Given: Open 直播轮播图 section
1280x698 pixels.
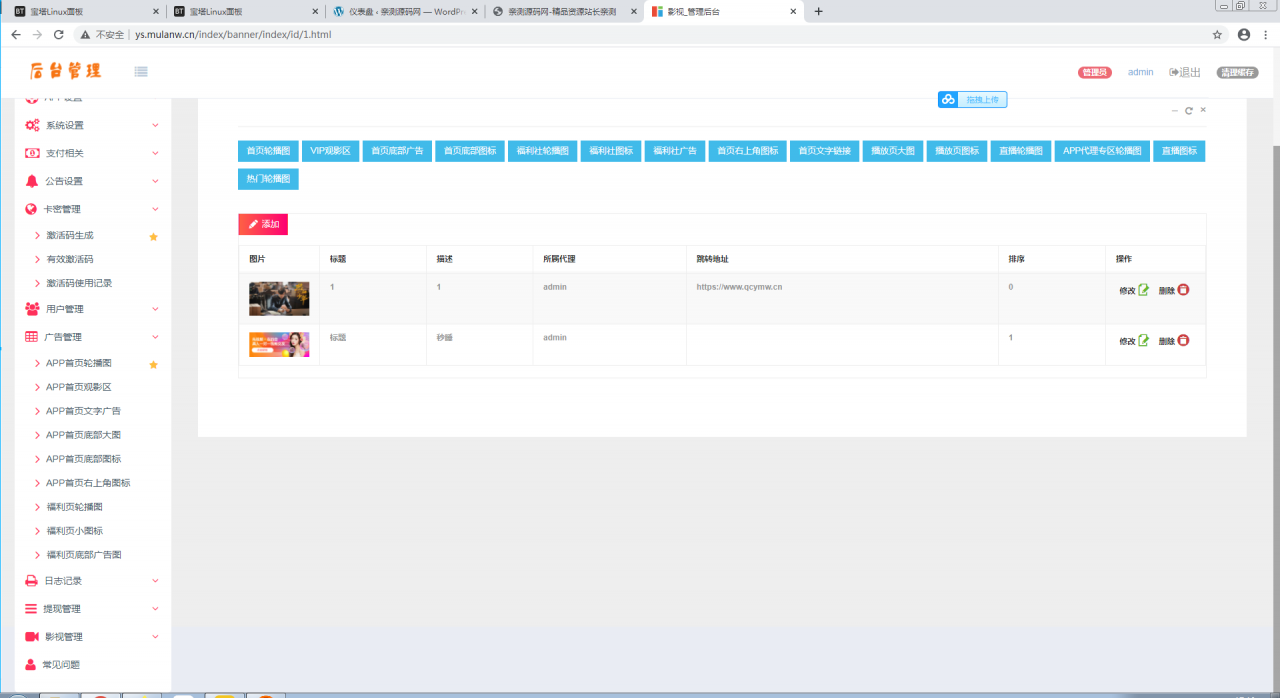Looking at the screenshot, I should pos(1020,151).
